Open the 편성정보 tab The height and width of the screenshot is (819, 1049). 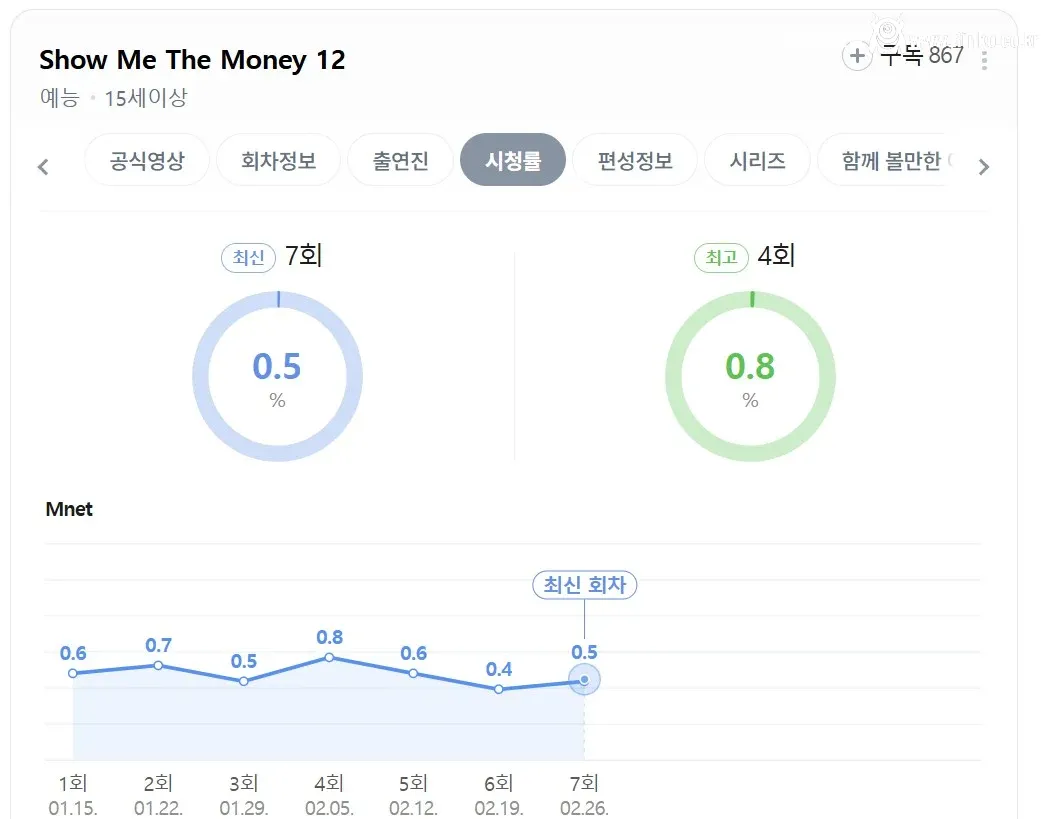pos(634,160)
